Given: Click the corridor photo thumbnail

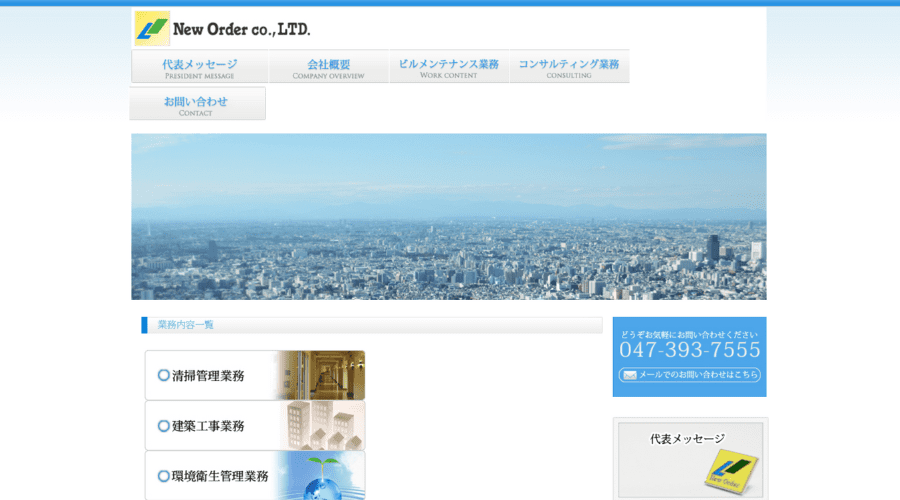Looking at the screenshot, I should [x=322, y=375].
